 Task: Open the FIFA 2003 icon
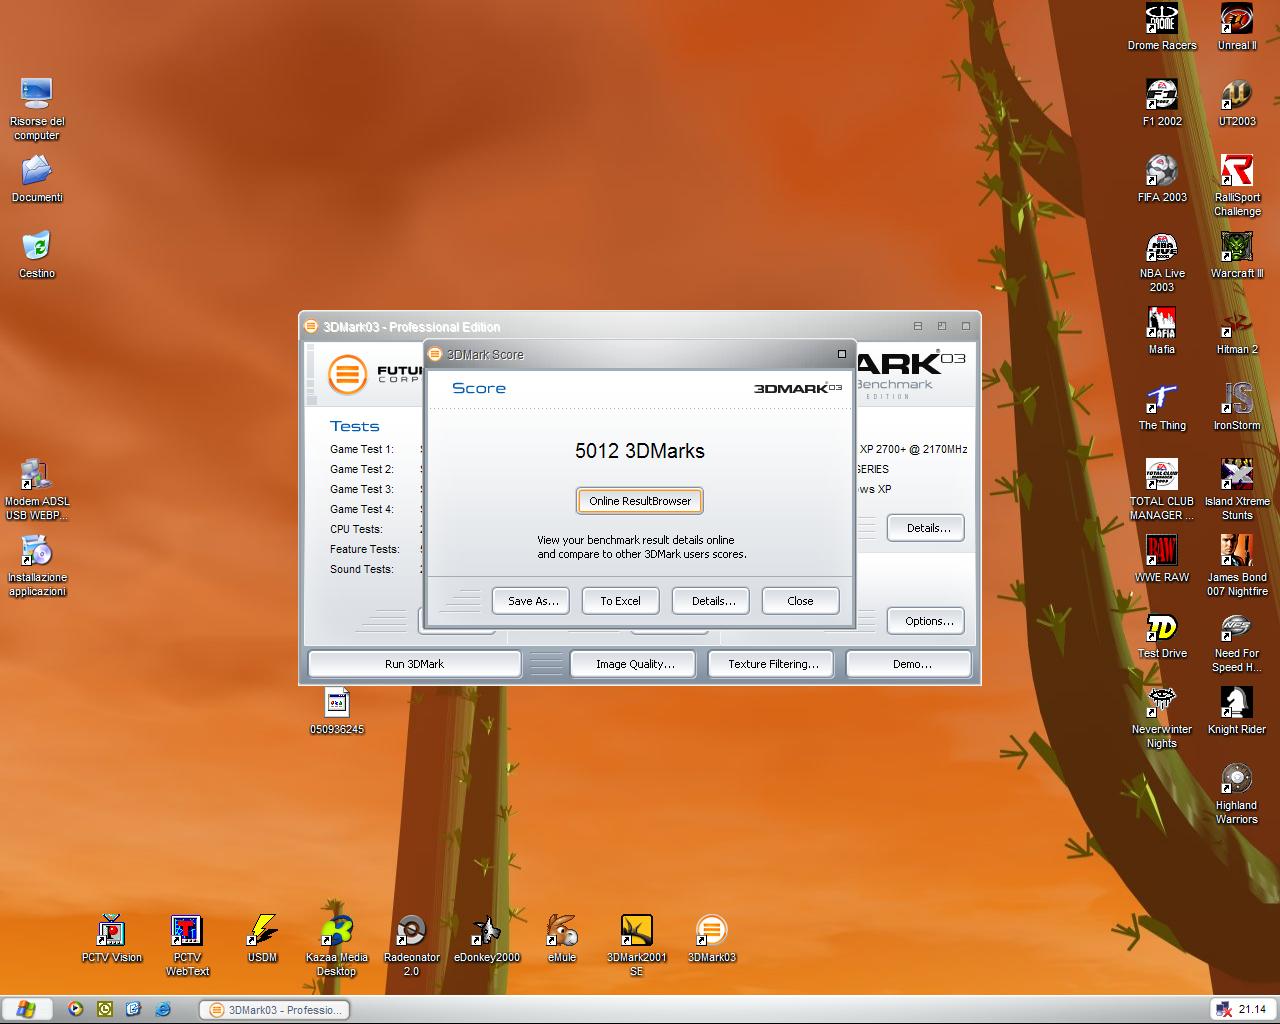(1161, 179)
